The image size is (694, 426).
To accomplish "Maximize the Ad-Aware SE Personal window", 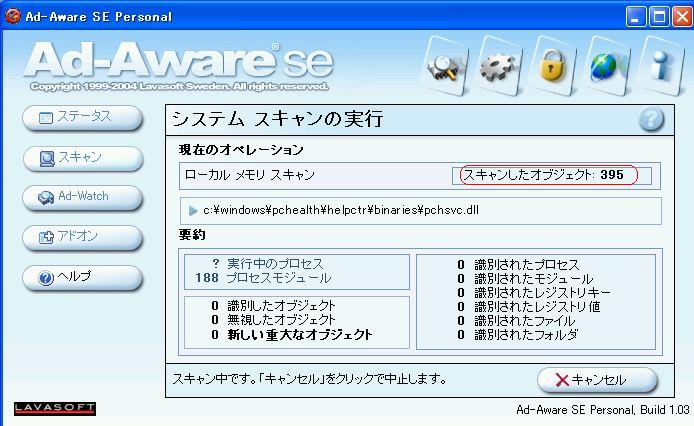I will (659, 17).
